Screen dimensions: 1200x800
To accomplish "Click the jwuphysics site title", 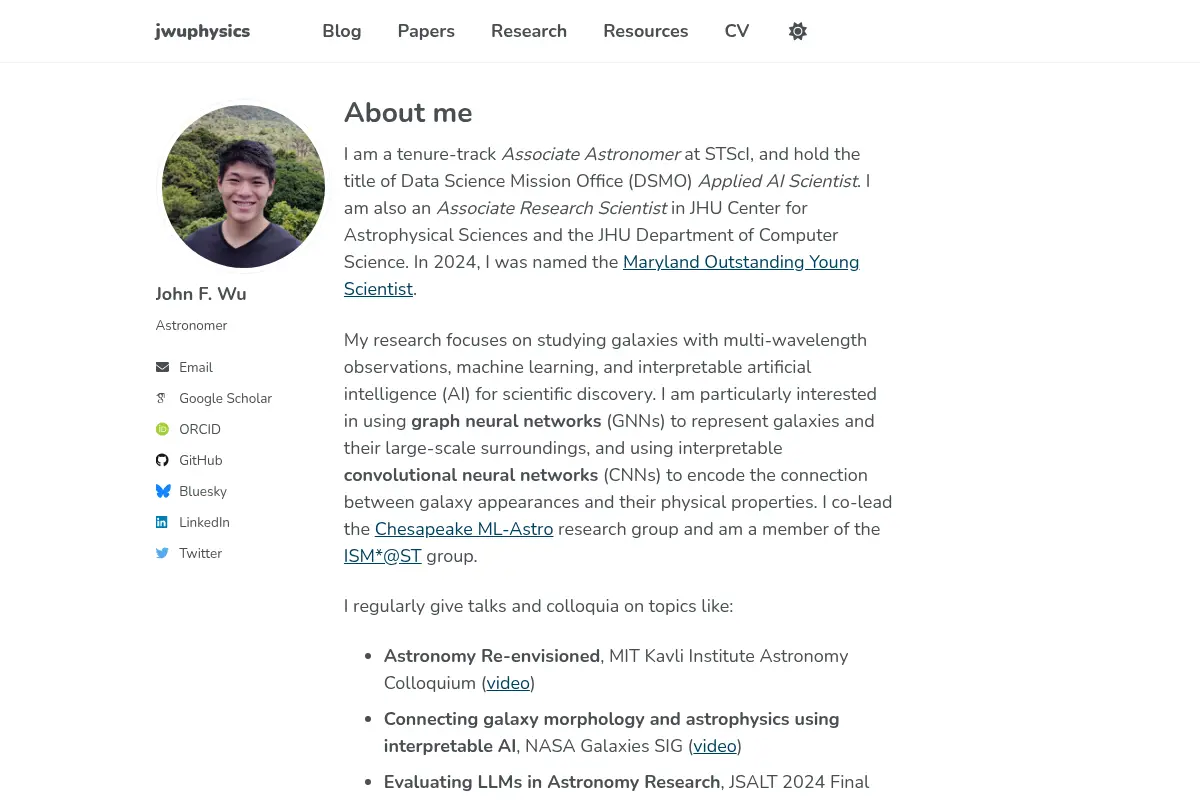I will [x=203, y=31].
